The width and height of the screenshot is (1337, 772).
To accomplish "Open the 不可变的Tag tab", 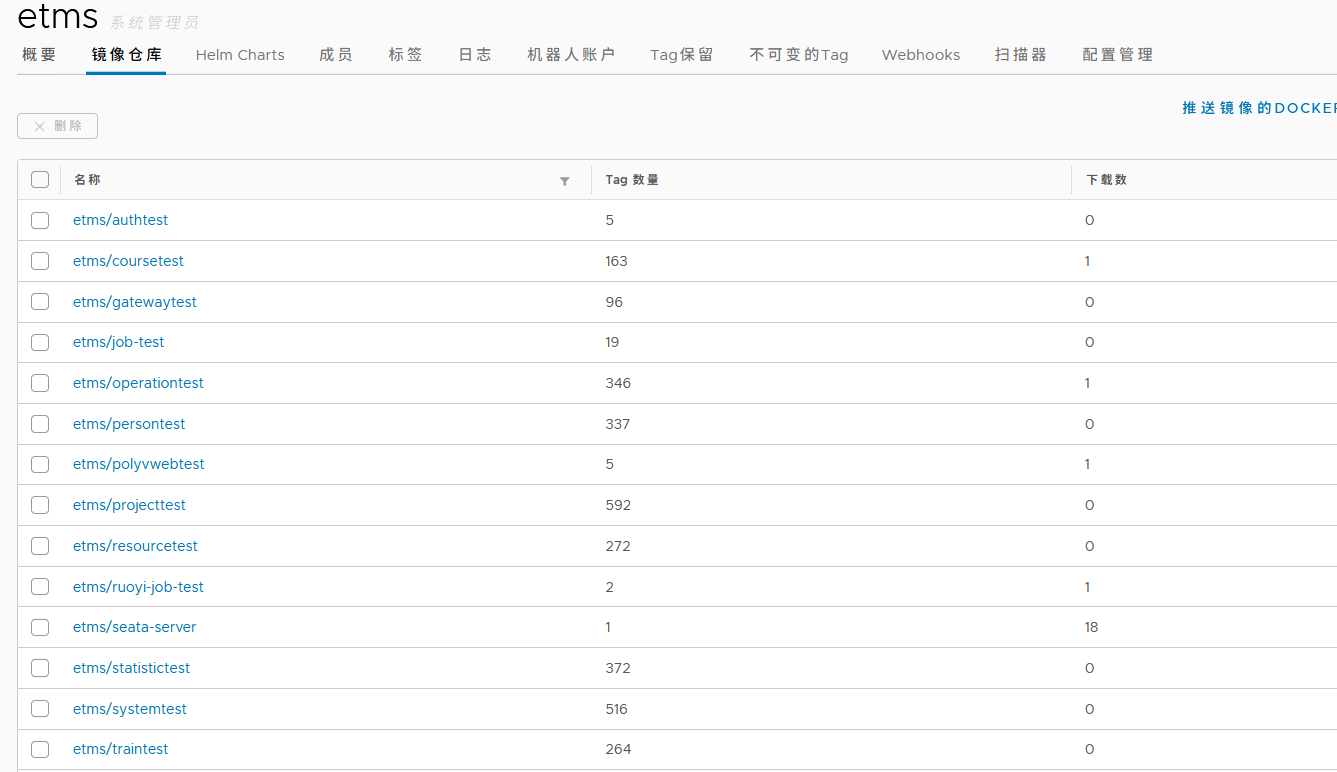I will [799, 55].
